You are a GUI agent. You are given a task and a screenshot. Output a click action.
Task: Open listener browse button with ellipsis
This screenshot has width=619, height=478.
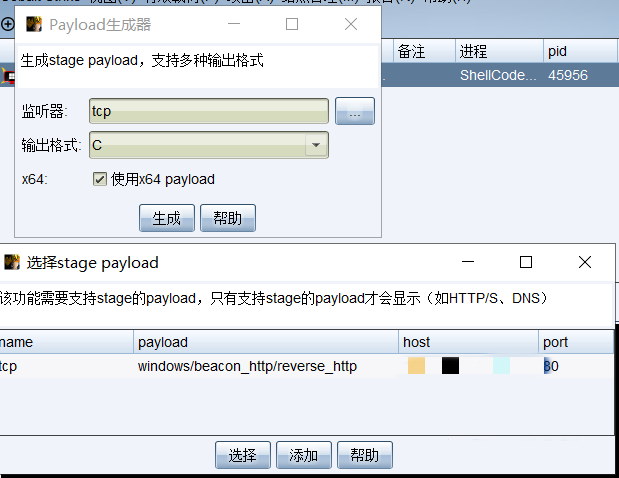(355, 111)
